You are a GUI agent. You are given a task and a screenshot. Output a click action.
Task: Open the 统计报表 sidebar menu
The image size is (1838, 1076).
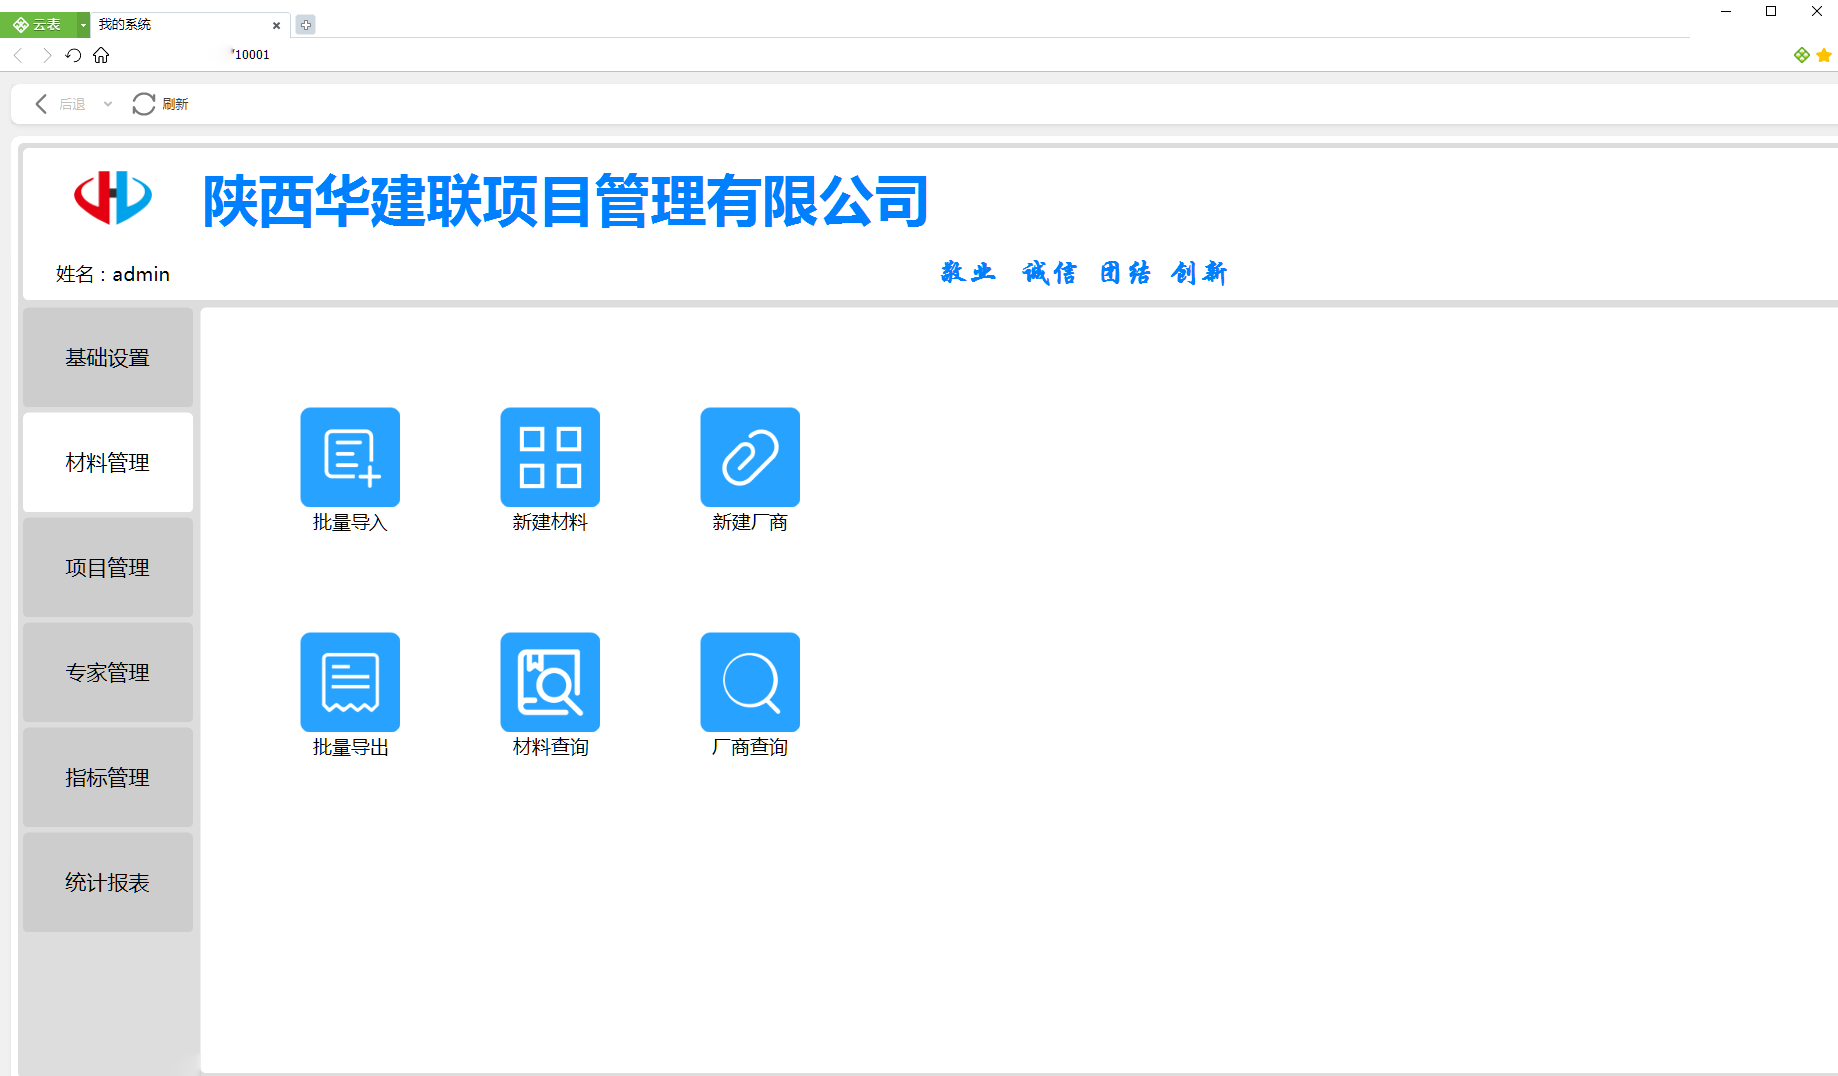click(108, 882)
